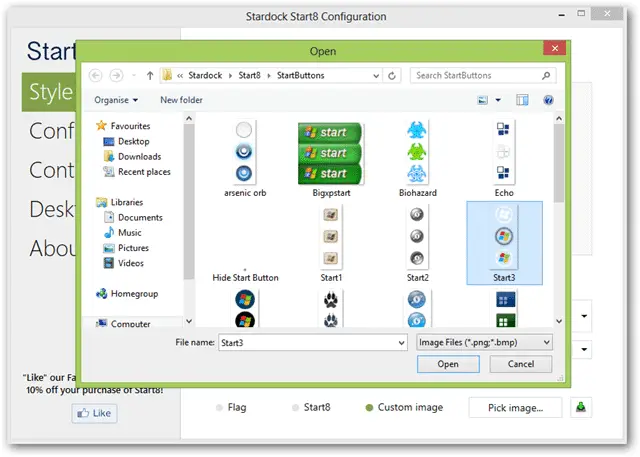Select the Biohazard image file
Viewport: 640px width, 457px height.
click(417, 158)
